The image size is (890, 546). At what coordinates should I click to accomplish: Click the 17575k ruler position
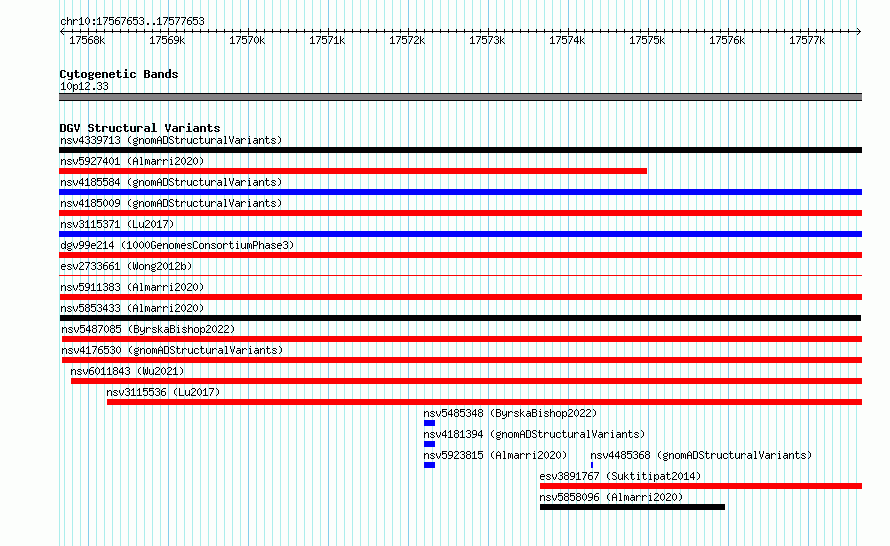[x=647, y=40]
